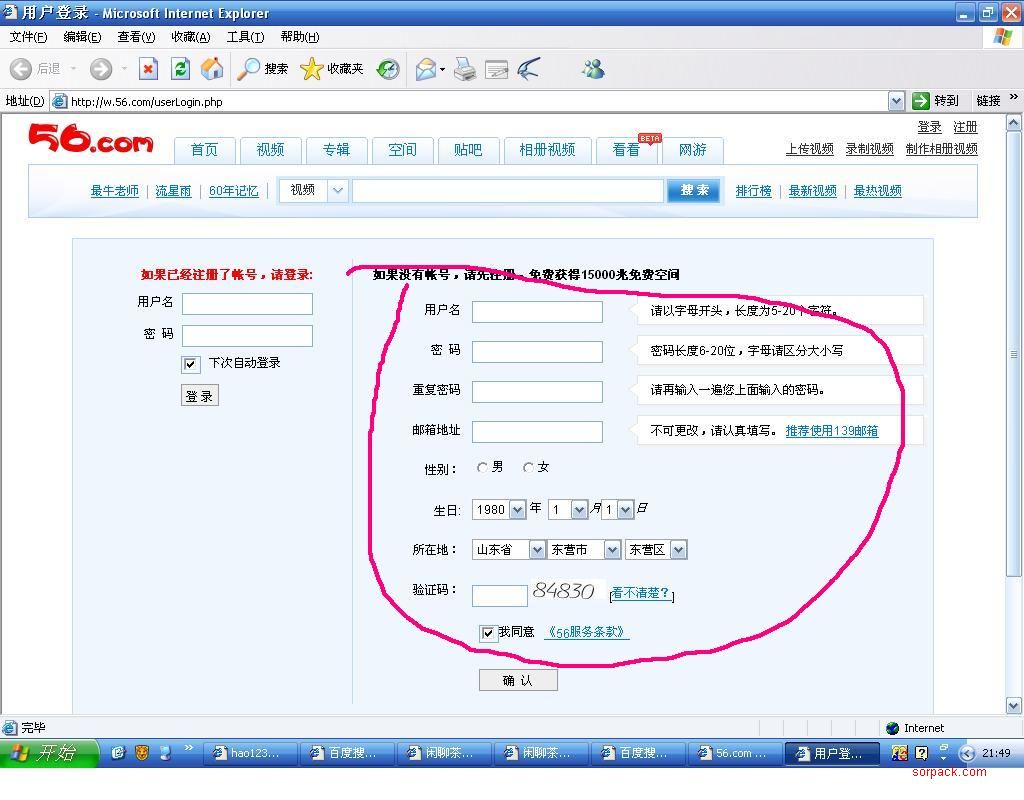Viewport: 1024px width, 800px height.
Task: Open the History toolbar icon
Action: 388,69
